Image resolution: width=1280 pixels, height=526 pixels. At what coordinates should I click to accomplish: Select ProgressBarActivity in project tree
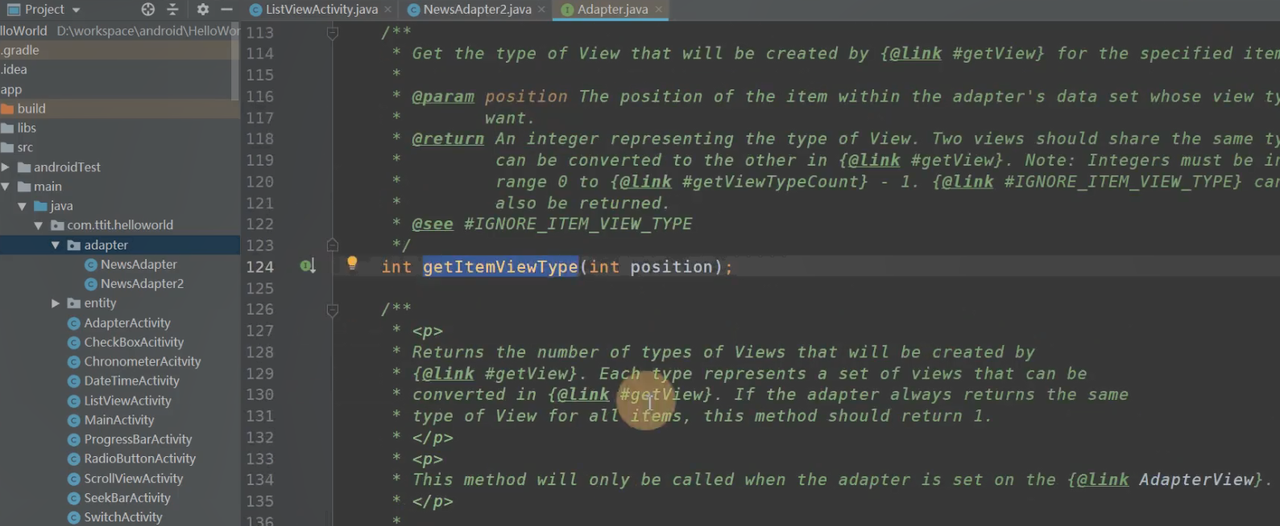138,440
